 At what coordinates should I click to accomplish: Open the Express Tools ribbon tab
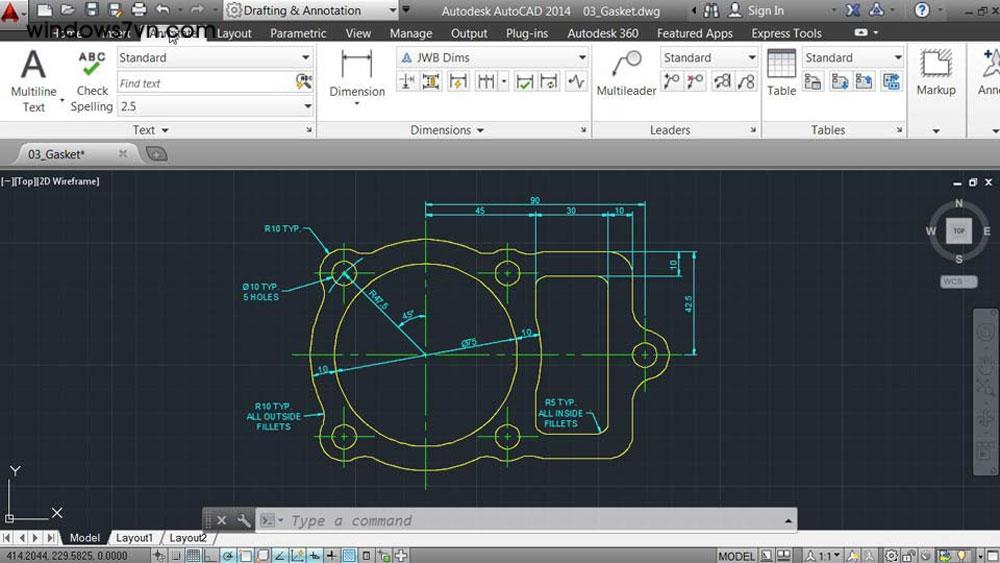(786, 33)
